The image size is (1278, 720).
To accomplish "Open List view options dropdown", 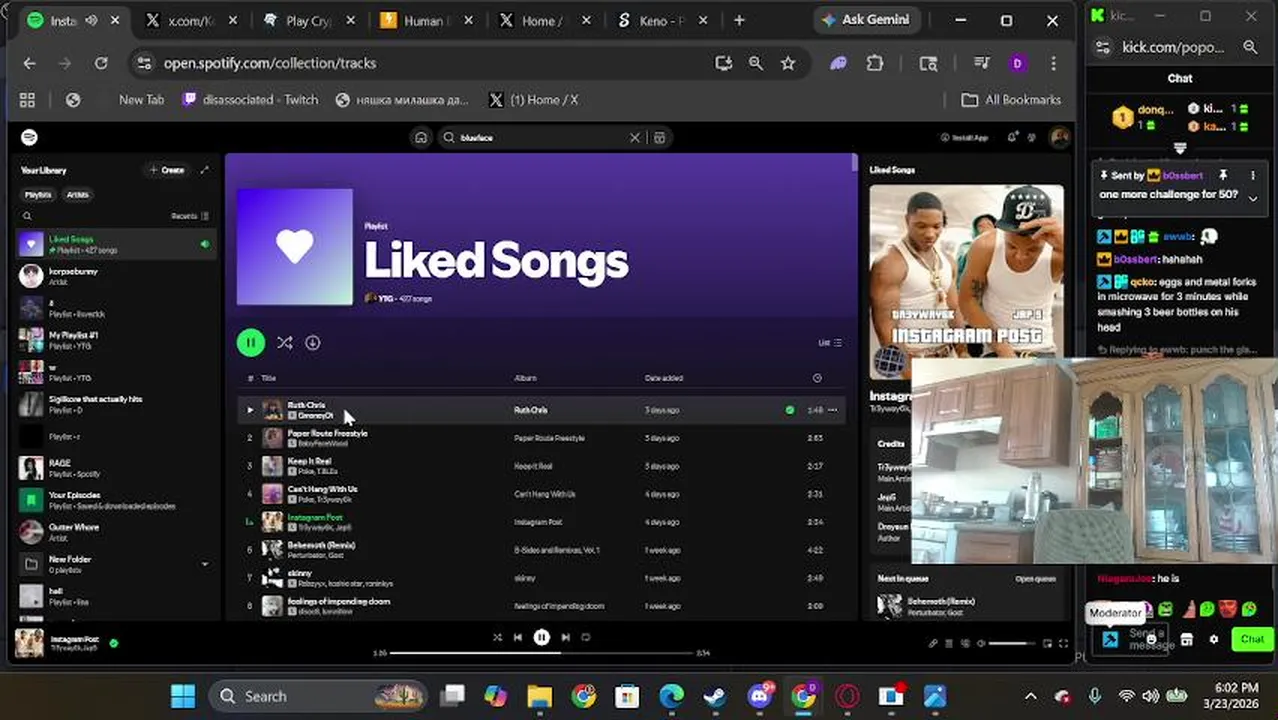I will click(830, 343).
